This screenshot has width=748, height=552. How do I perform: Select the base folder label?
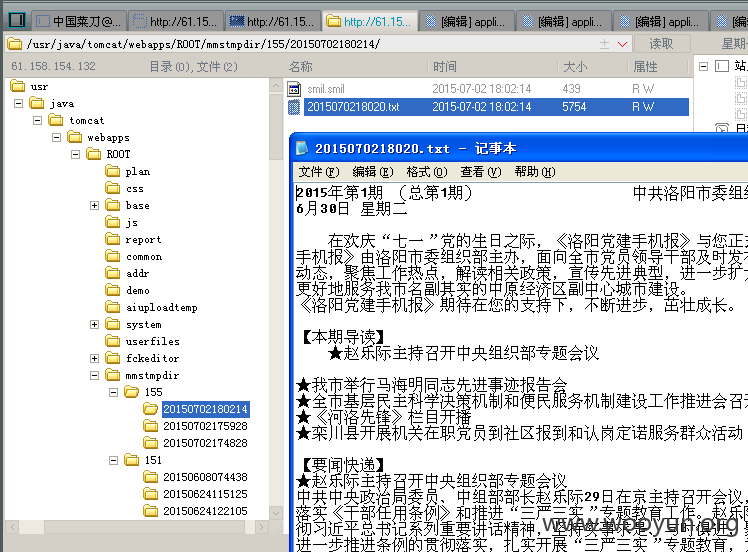[x=138, y=205]
